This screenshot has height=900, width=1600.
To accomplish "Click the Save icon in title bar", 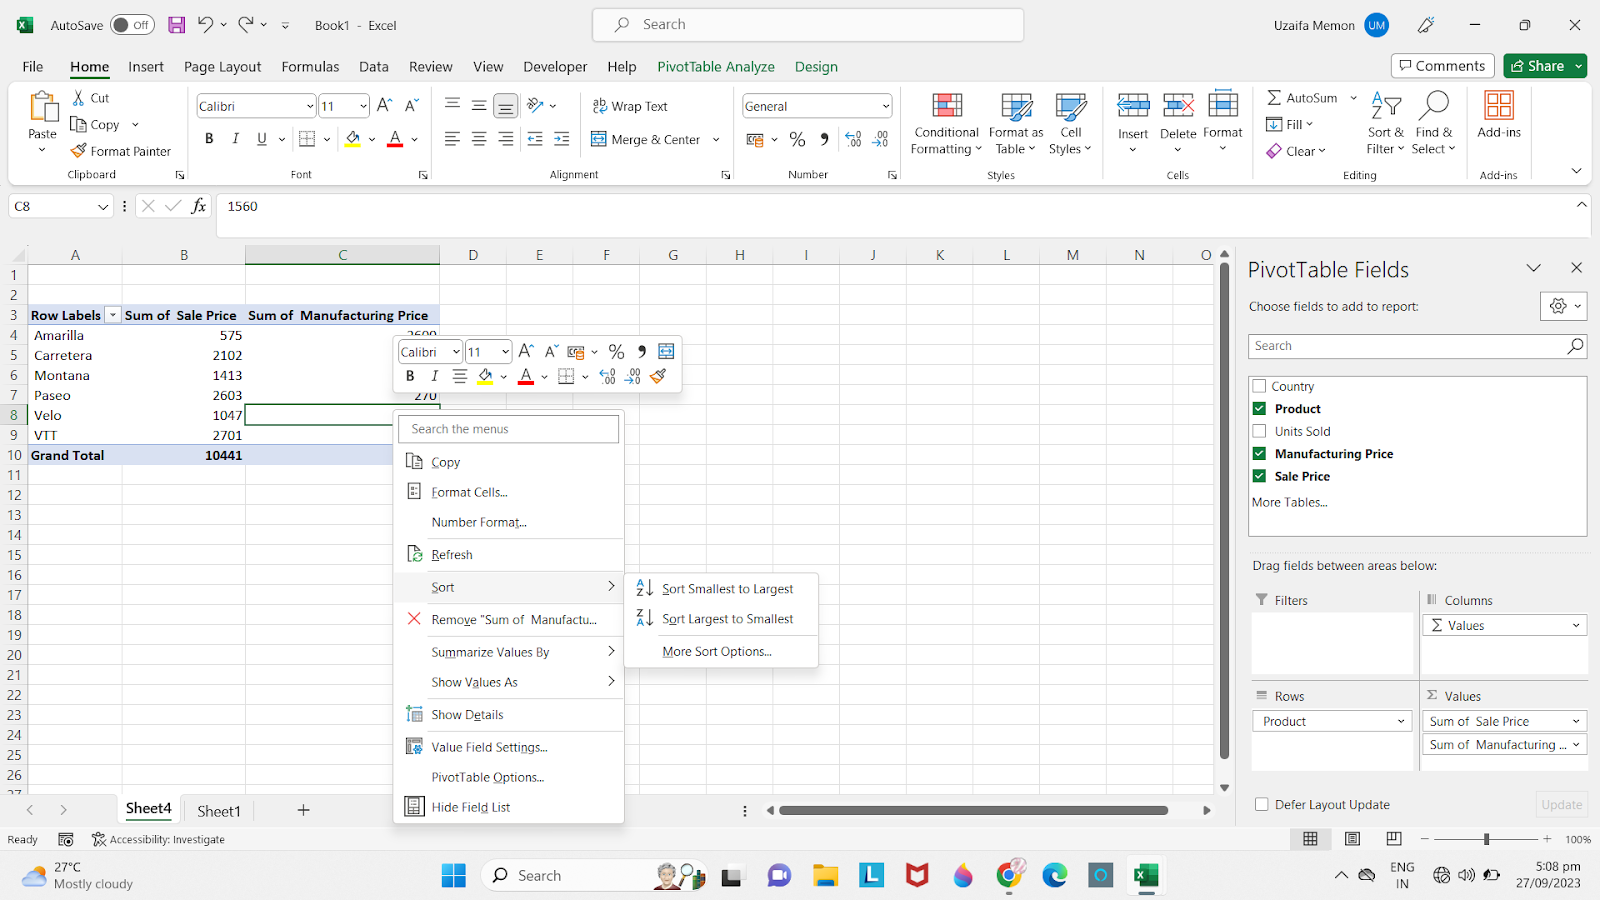I will (x=176, y=25).
